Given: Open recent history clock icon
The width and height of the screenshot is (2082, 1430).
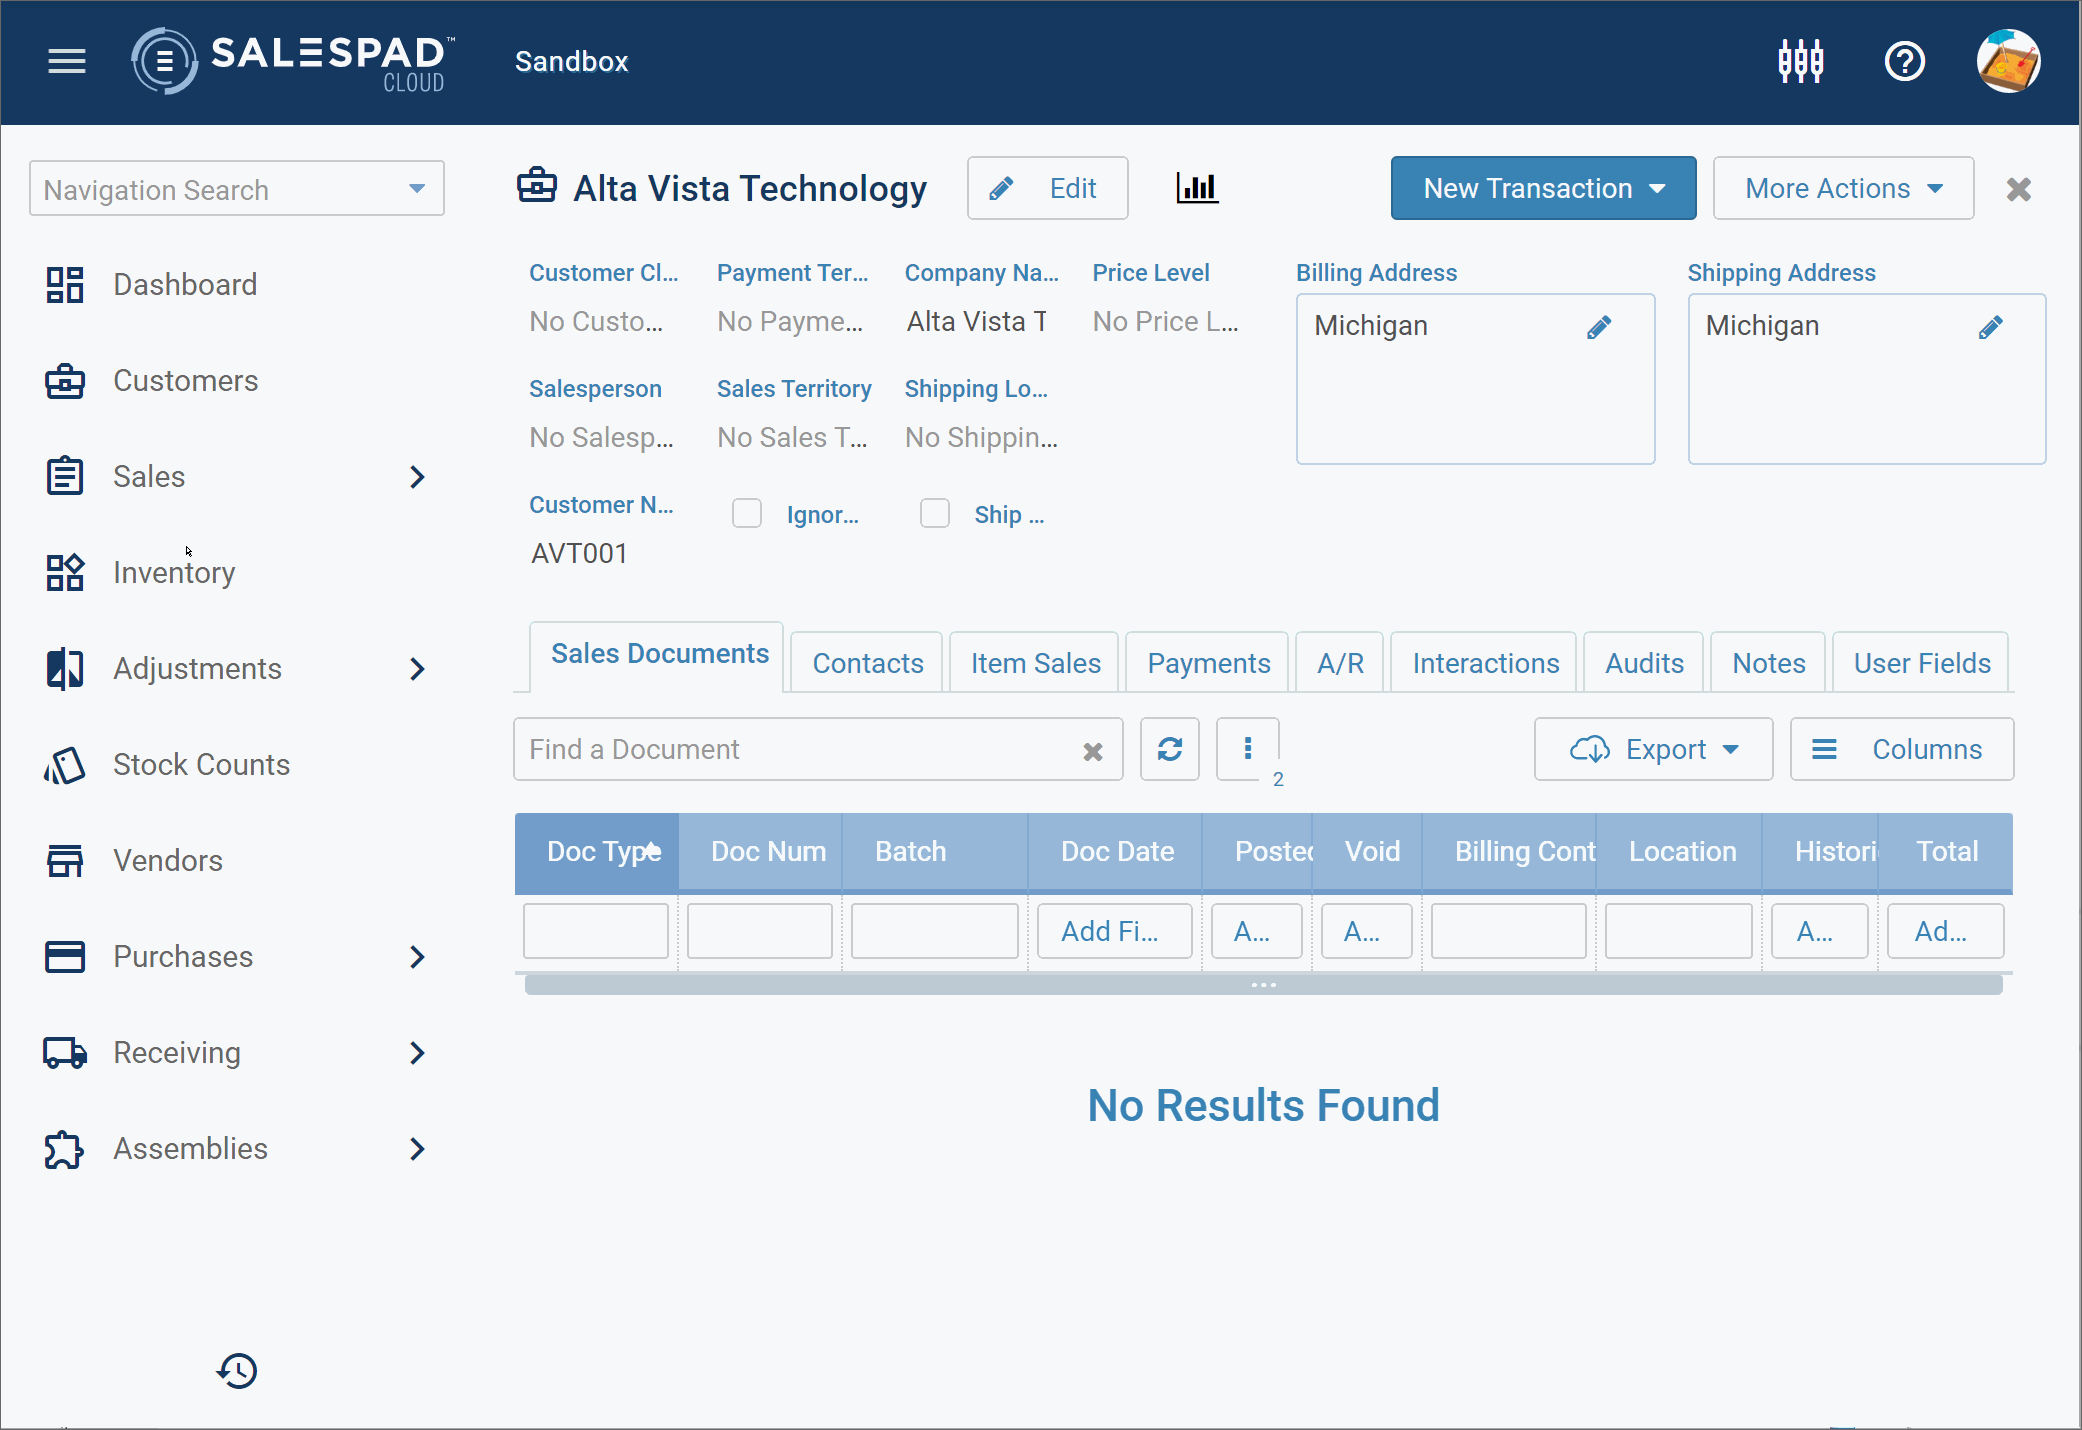Looking at the screenshot, I should tap(237, 1371).
